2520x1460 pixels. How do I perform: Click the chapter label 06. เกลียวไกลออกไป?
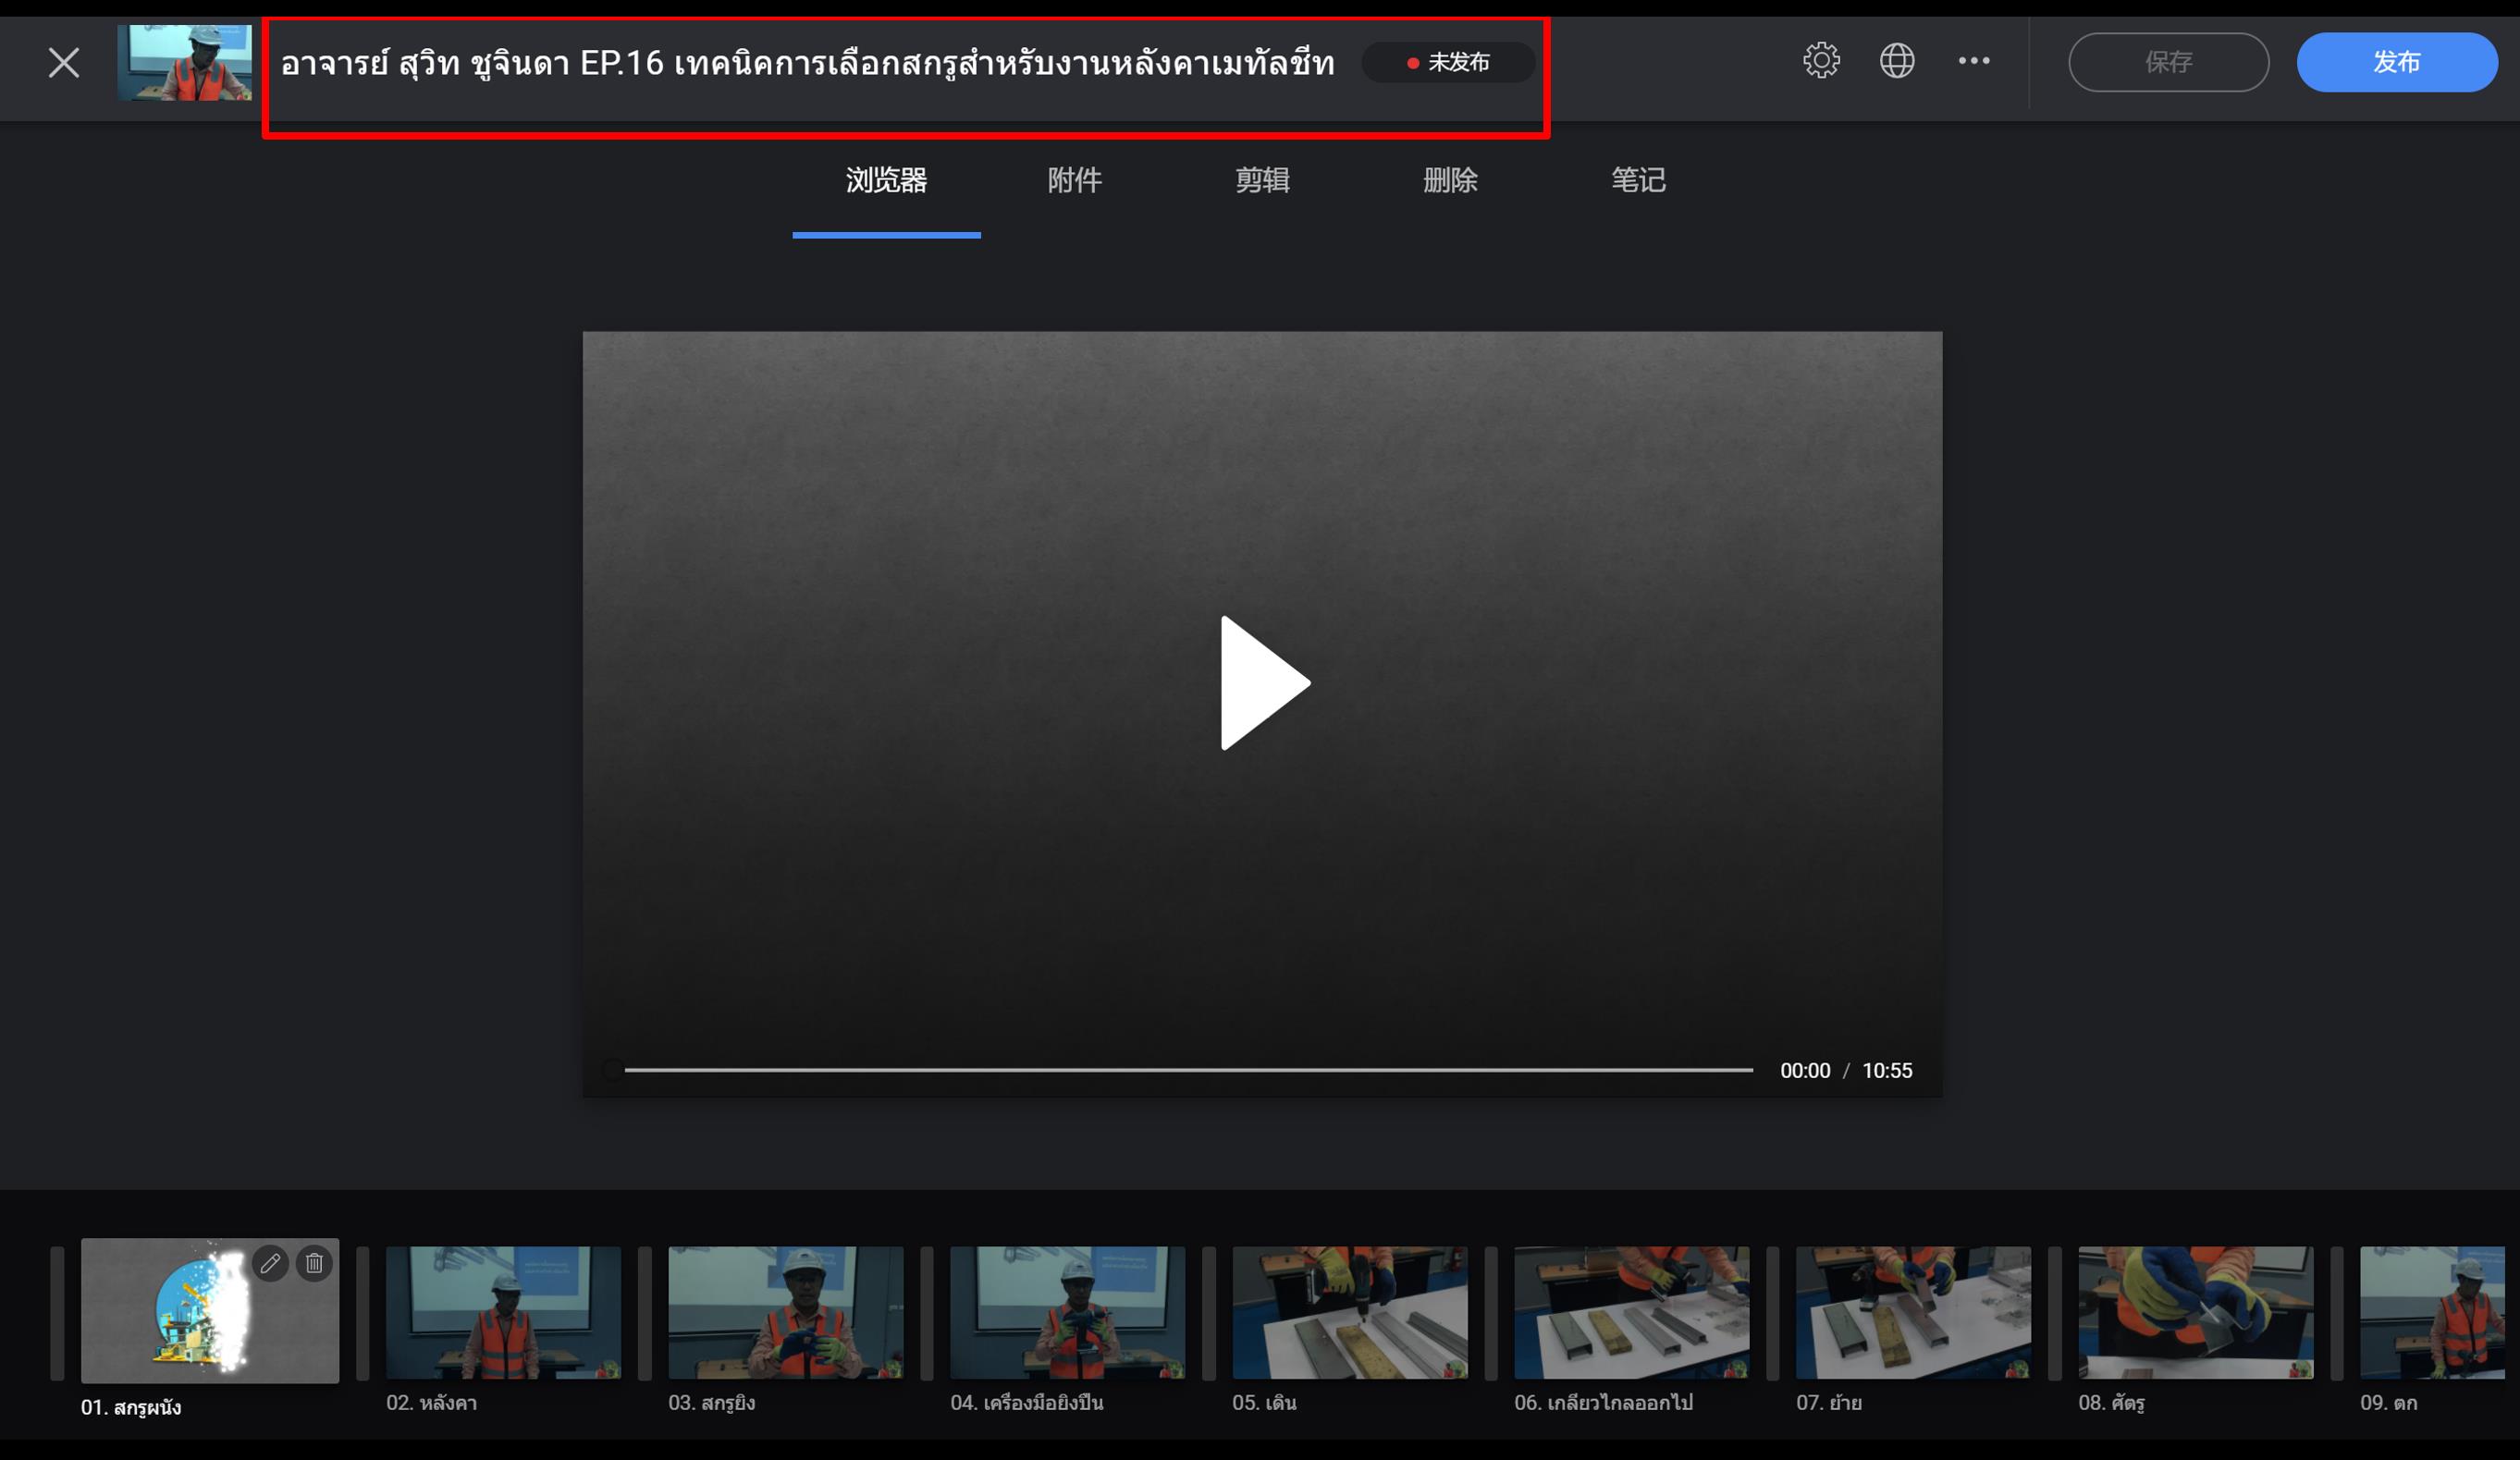click(x=1603, y=1402)
